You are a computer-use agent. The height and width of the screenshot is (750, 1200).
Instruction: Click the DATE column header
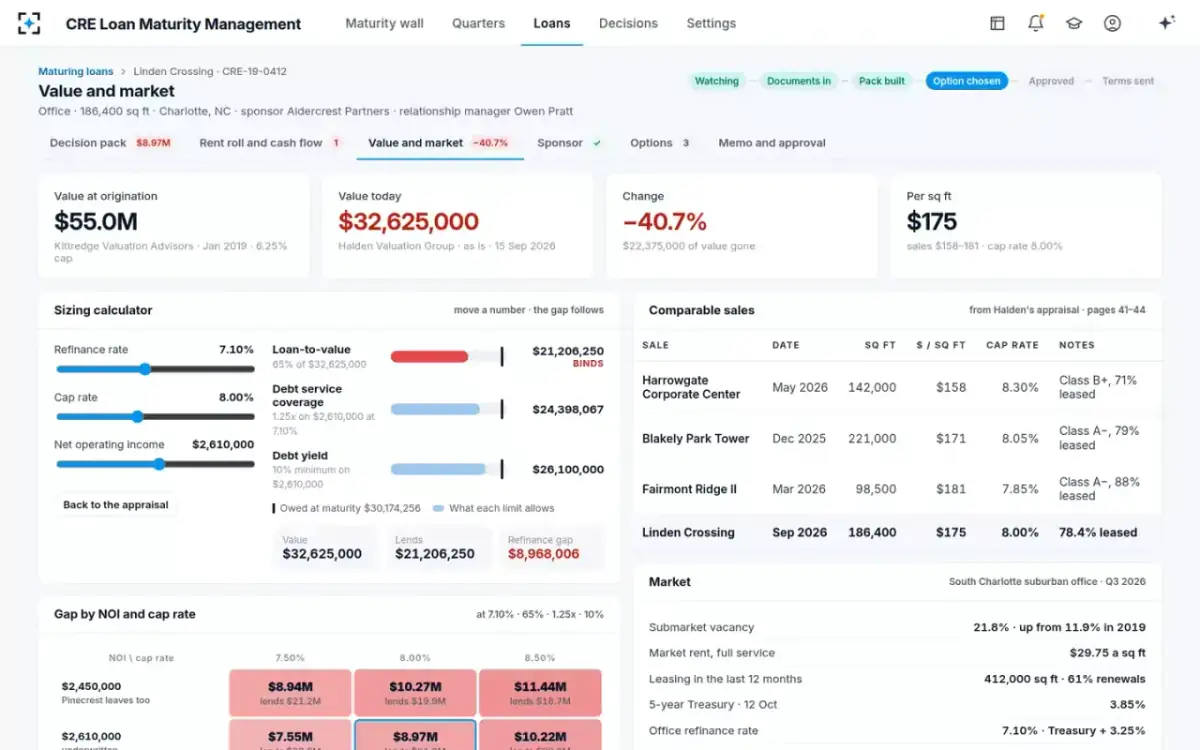pyautogui.click(x=786, y=345)
